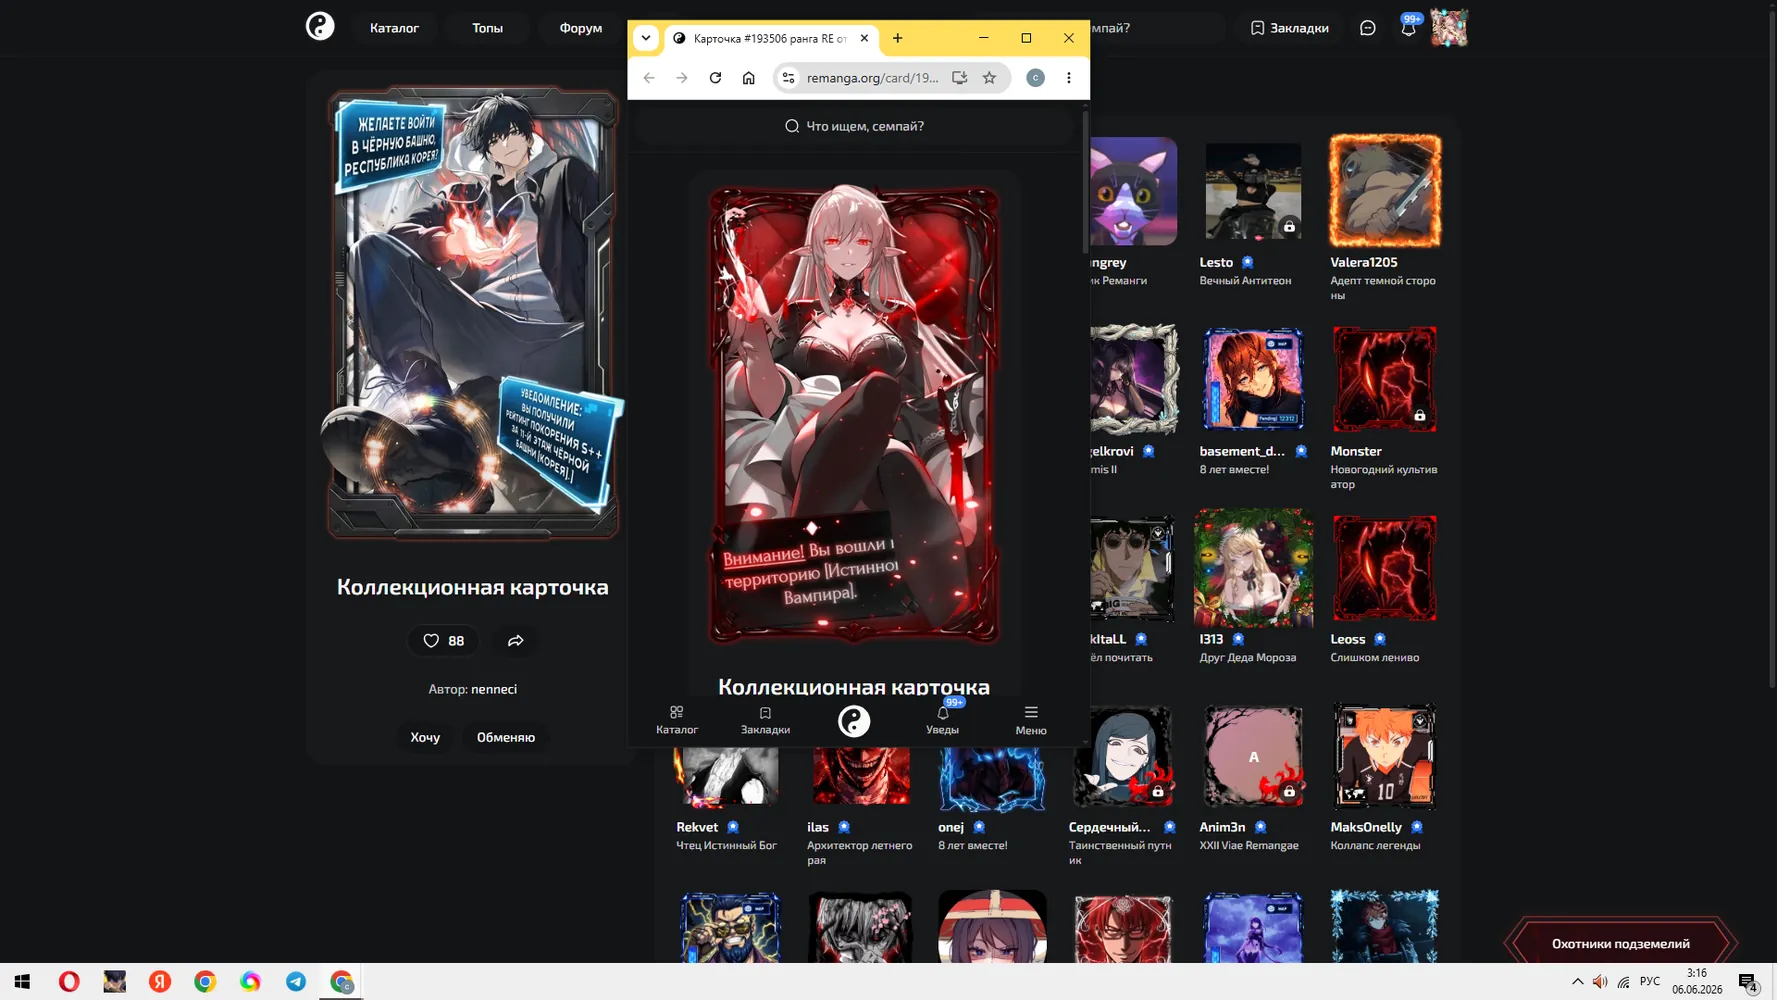
Task: Open Valera1205 user avatar
Action: [x=1385, y=191]
